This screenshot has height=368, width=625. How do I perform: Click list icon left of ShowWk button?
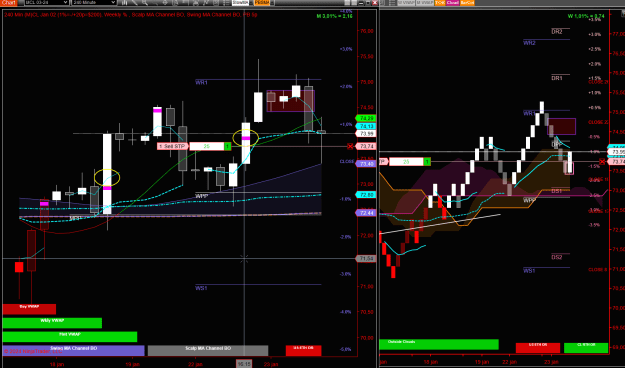pyautogui.click(x=226, y=2)
